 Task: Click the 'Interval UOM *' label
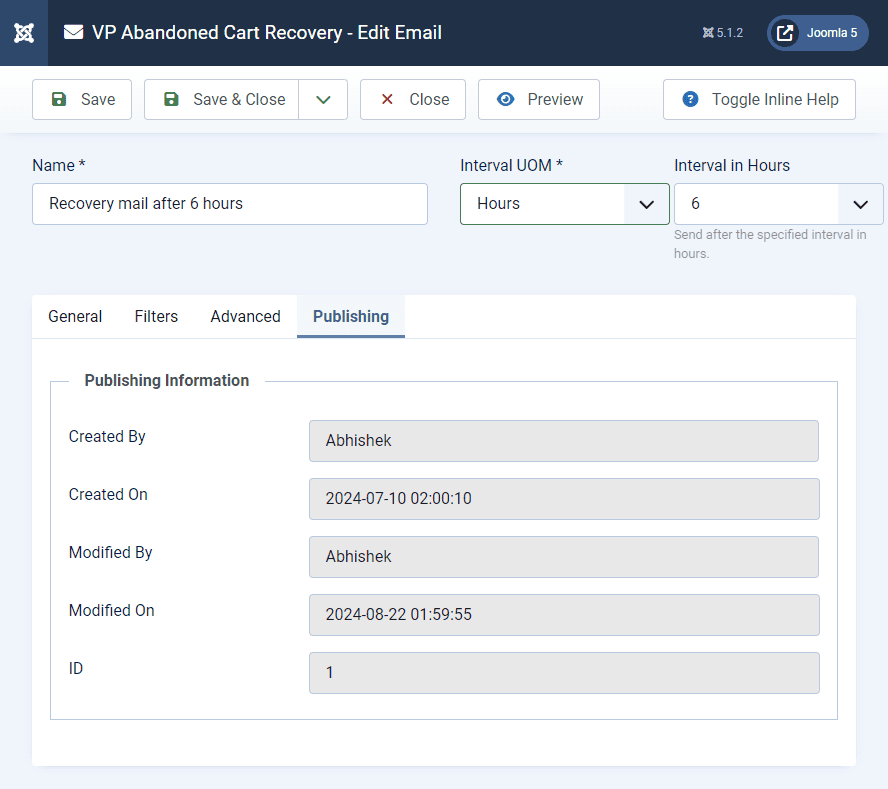[511, 165]
